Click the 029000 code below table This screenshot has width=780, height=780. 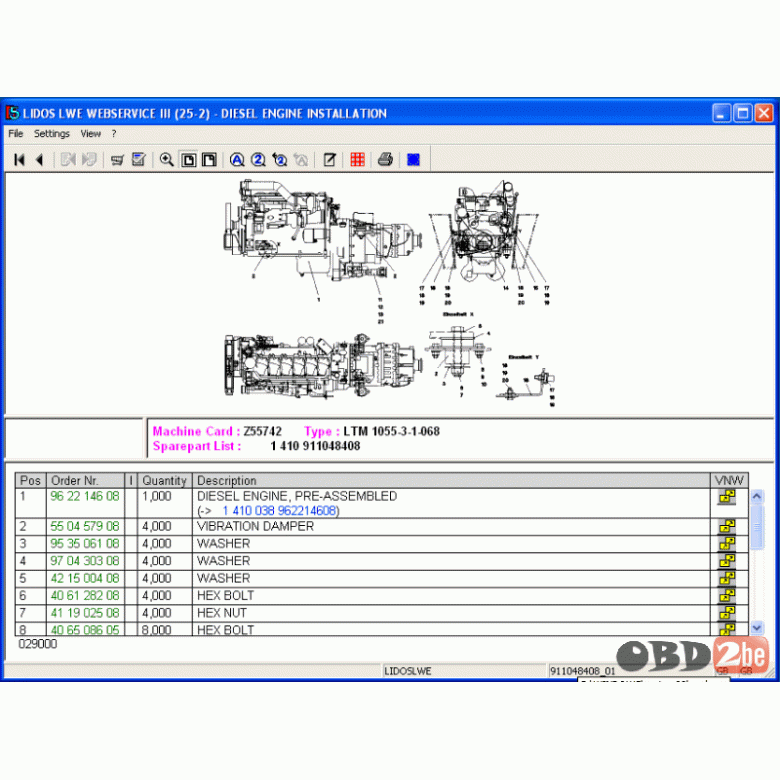coord(38,644)
